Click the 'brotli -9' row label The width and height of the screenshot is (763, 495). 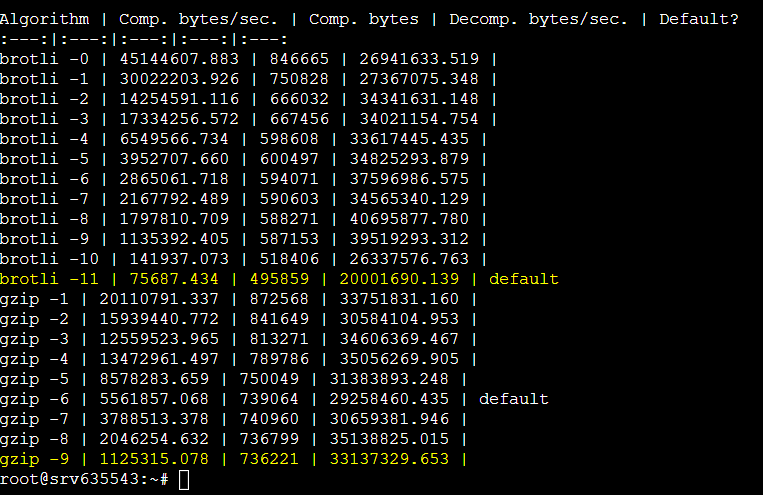(x=44, y=239)
